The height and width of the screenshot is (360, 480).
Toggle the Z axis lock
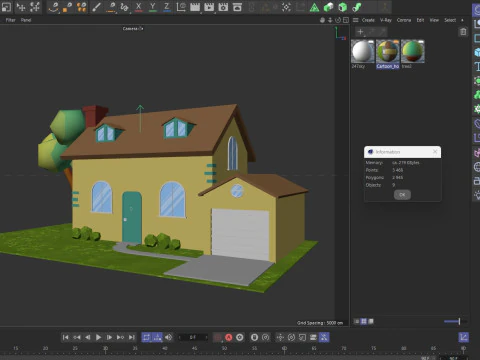click(167, 7)
